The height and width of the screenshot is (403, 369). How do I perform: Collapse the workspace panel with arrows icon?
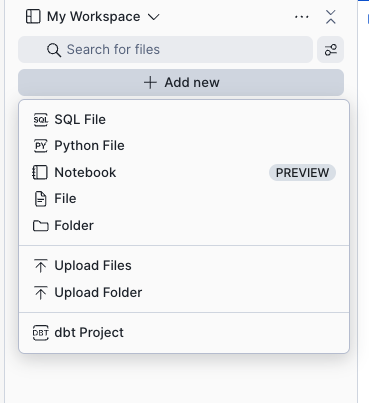(330, 17)
